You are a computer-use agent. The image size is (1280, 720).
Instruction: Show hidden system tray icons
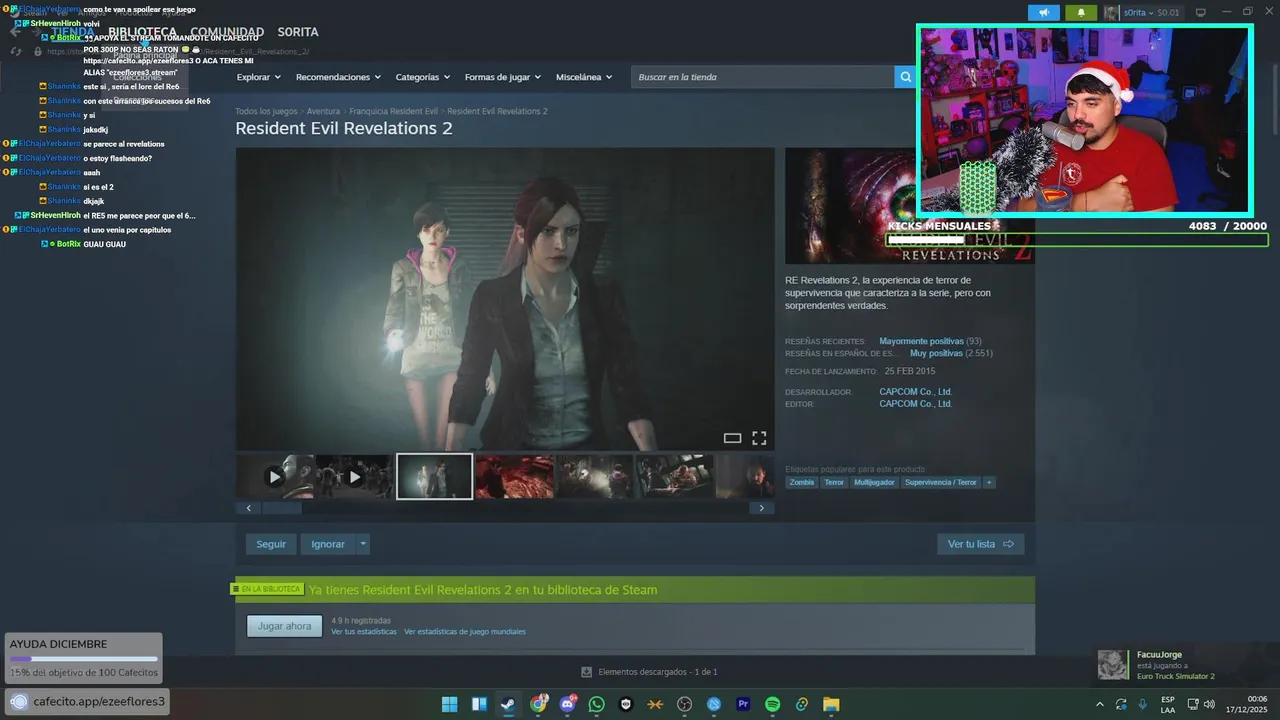(1100, 704)
